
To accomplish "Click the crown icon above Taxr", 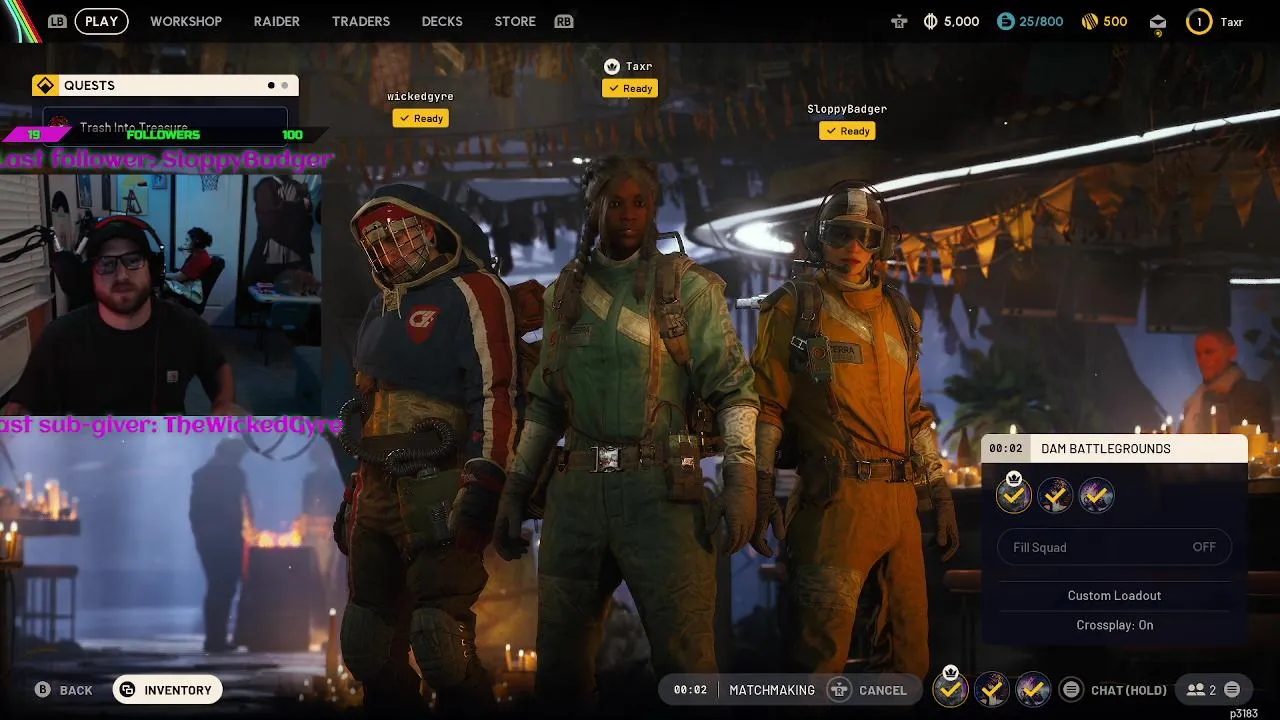I will click(611, 66).
